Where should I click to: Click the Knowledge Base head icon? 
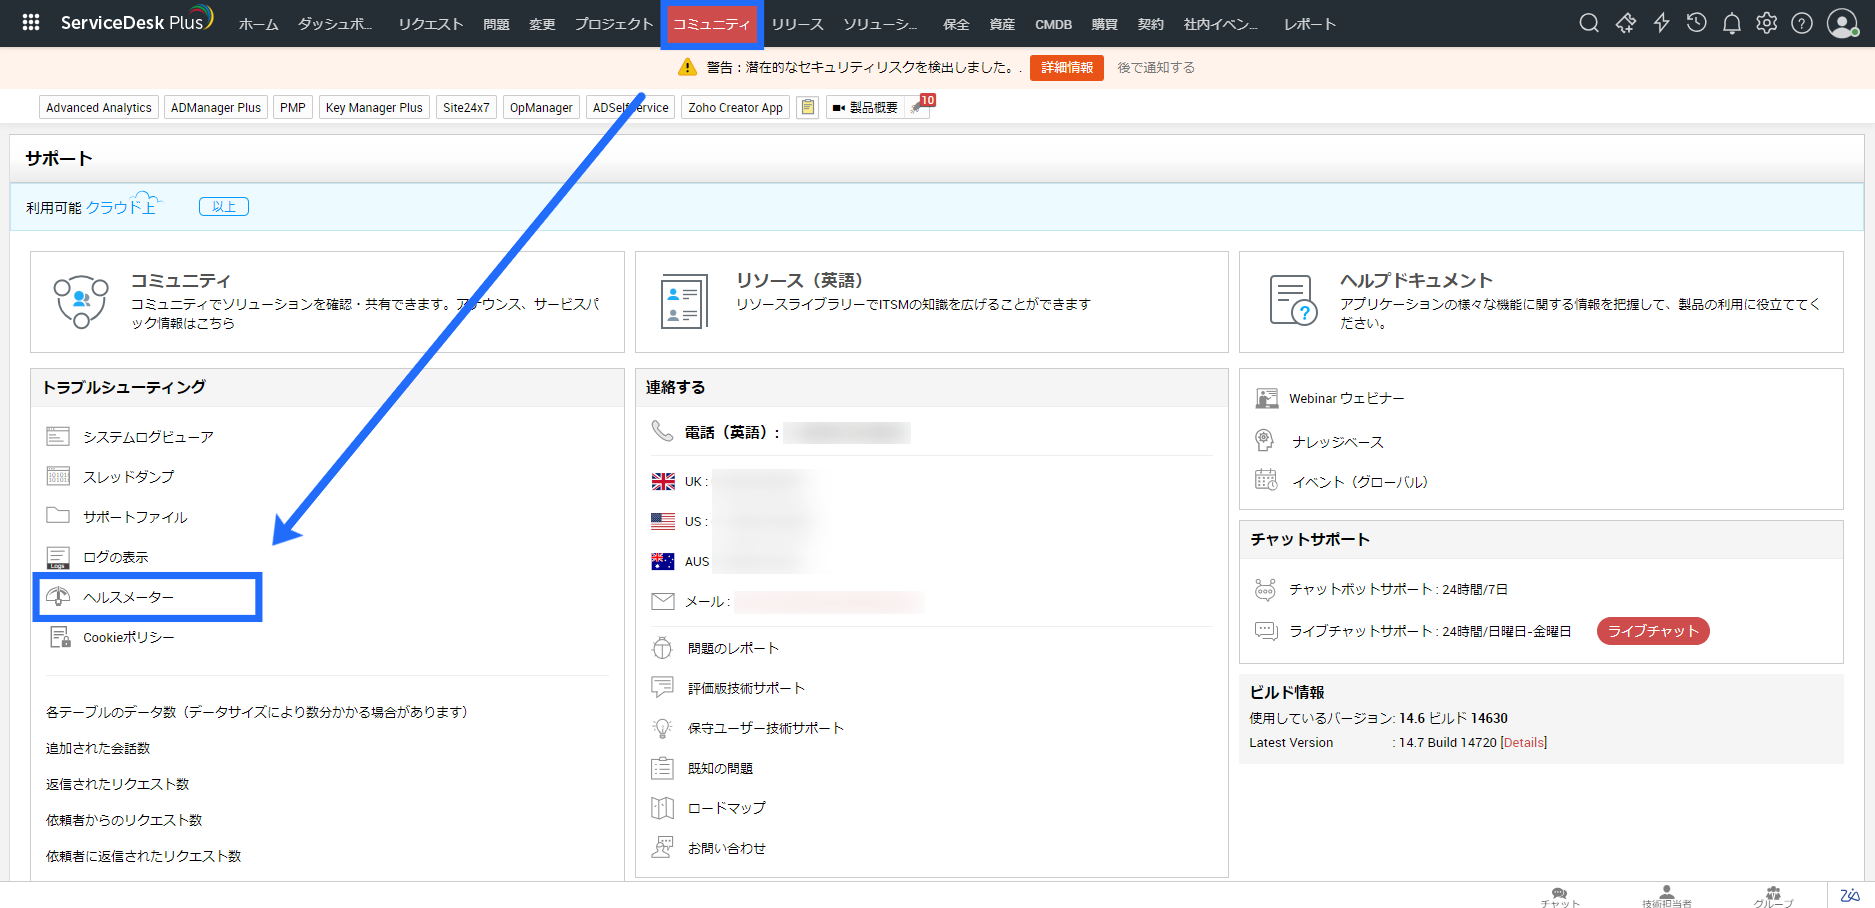(1265, 441)
